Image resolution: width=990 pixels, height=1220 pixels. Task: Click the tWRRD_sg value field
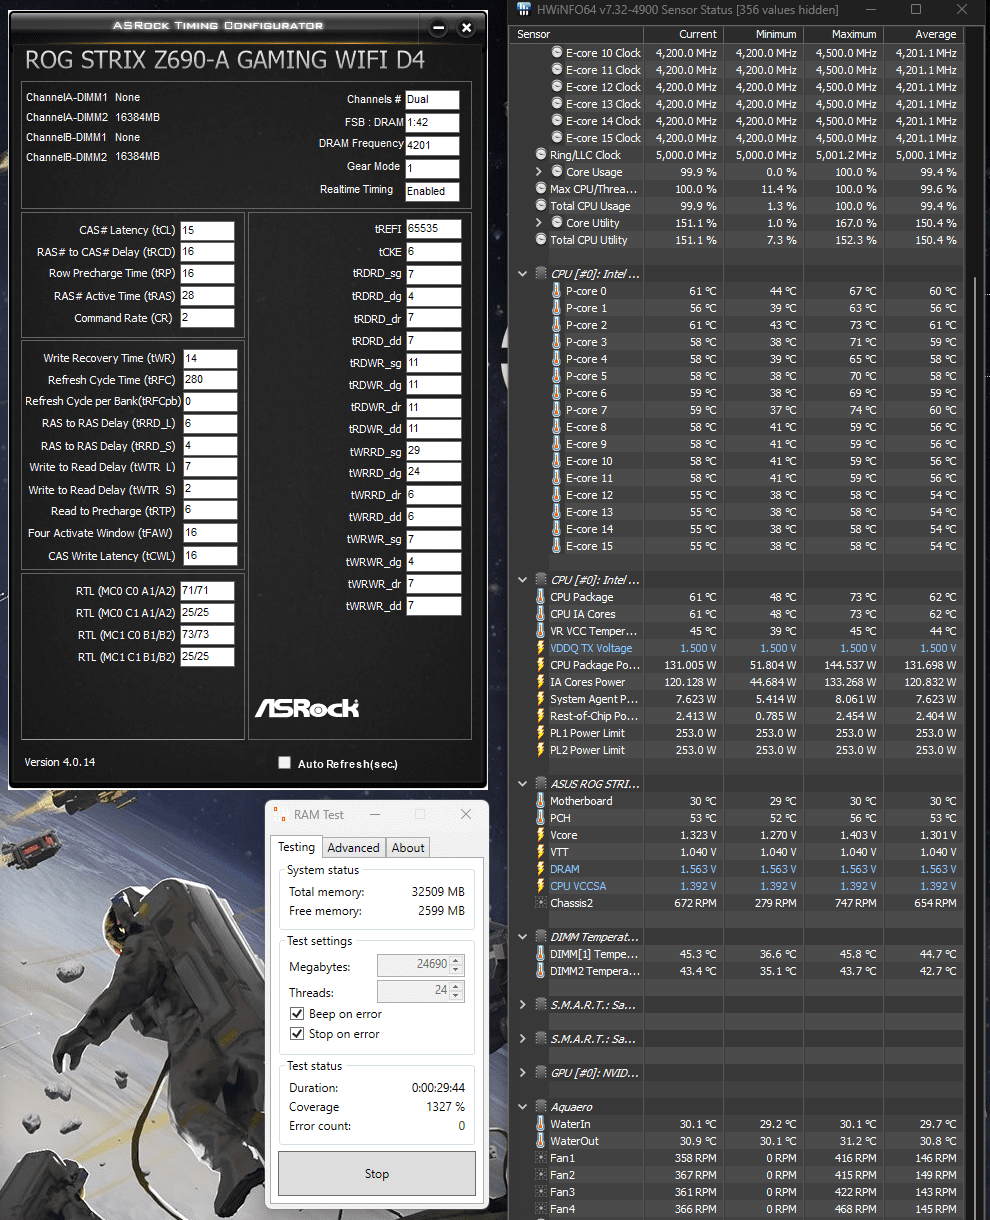434,450
